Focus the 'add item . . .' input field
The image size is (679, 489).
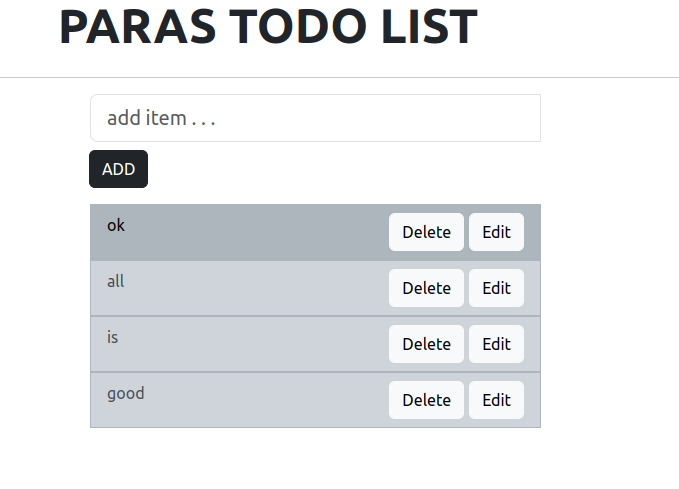pyautogui.click(x=315, y=118)
